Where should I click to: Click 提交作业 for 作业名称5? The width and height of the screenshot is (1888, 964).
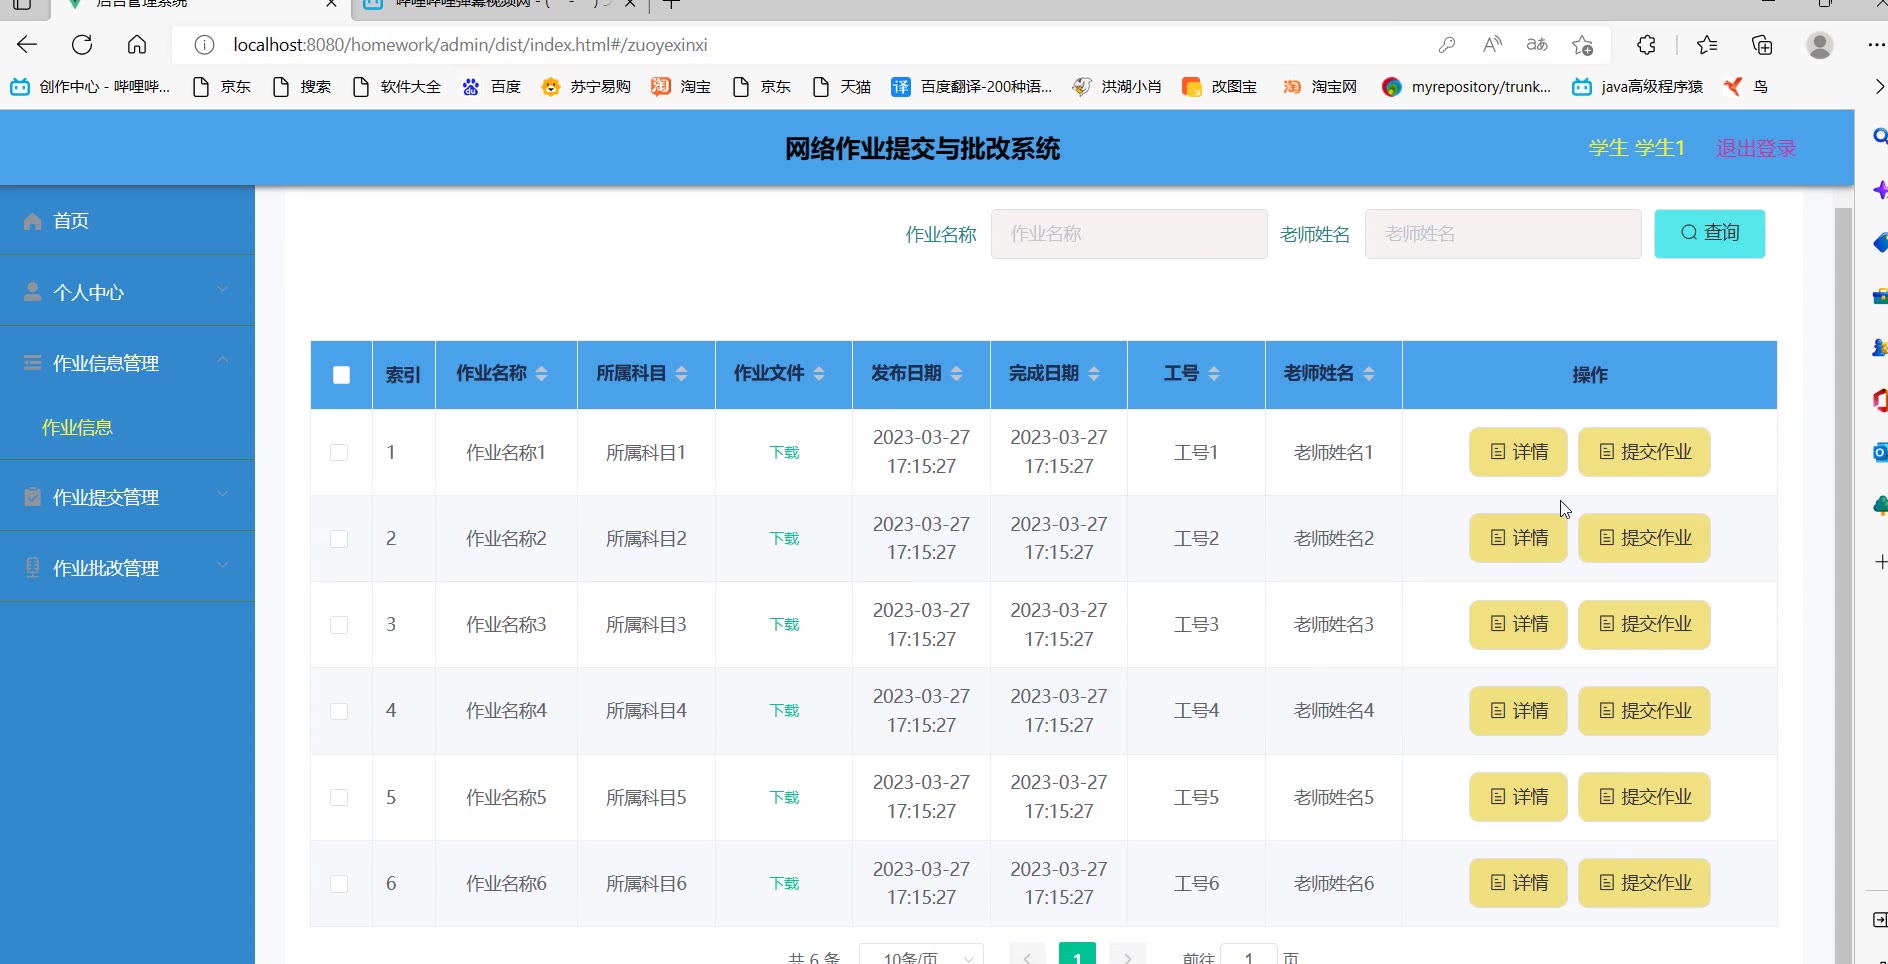[1644, 797]
